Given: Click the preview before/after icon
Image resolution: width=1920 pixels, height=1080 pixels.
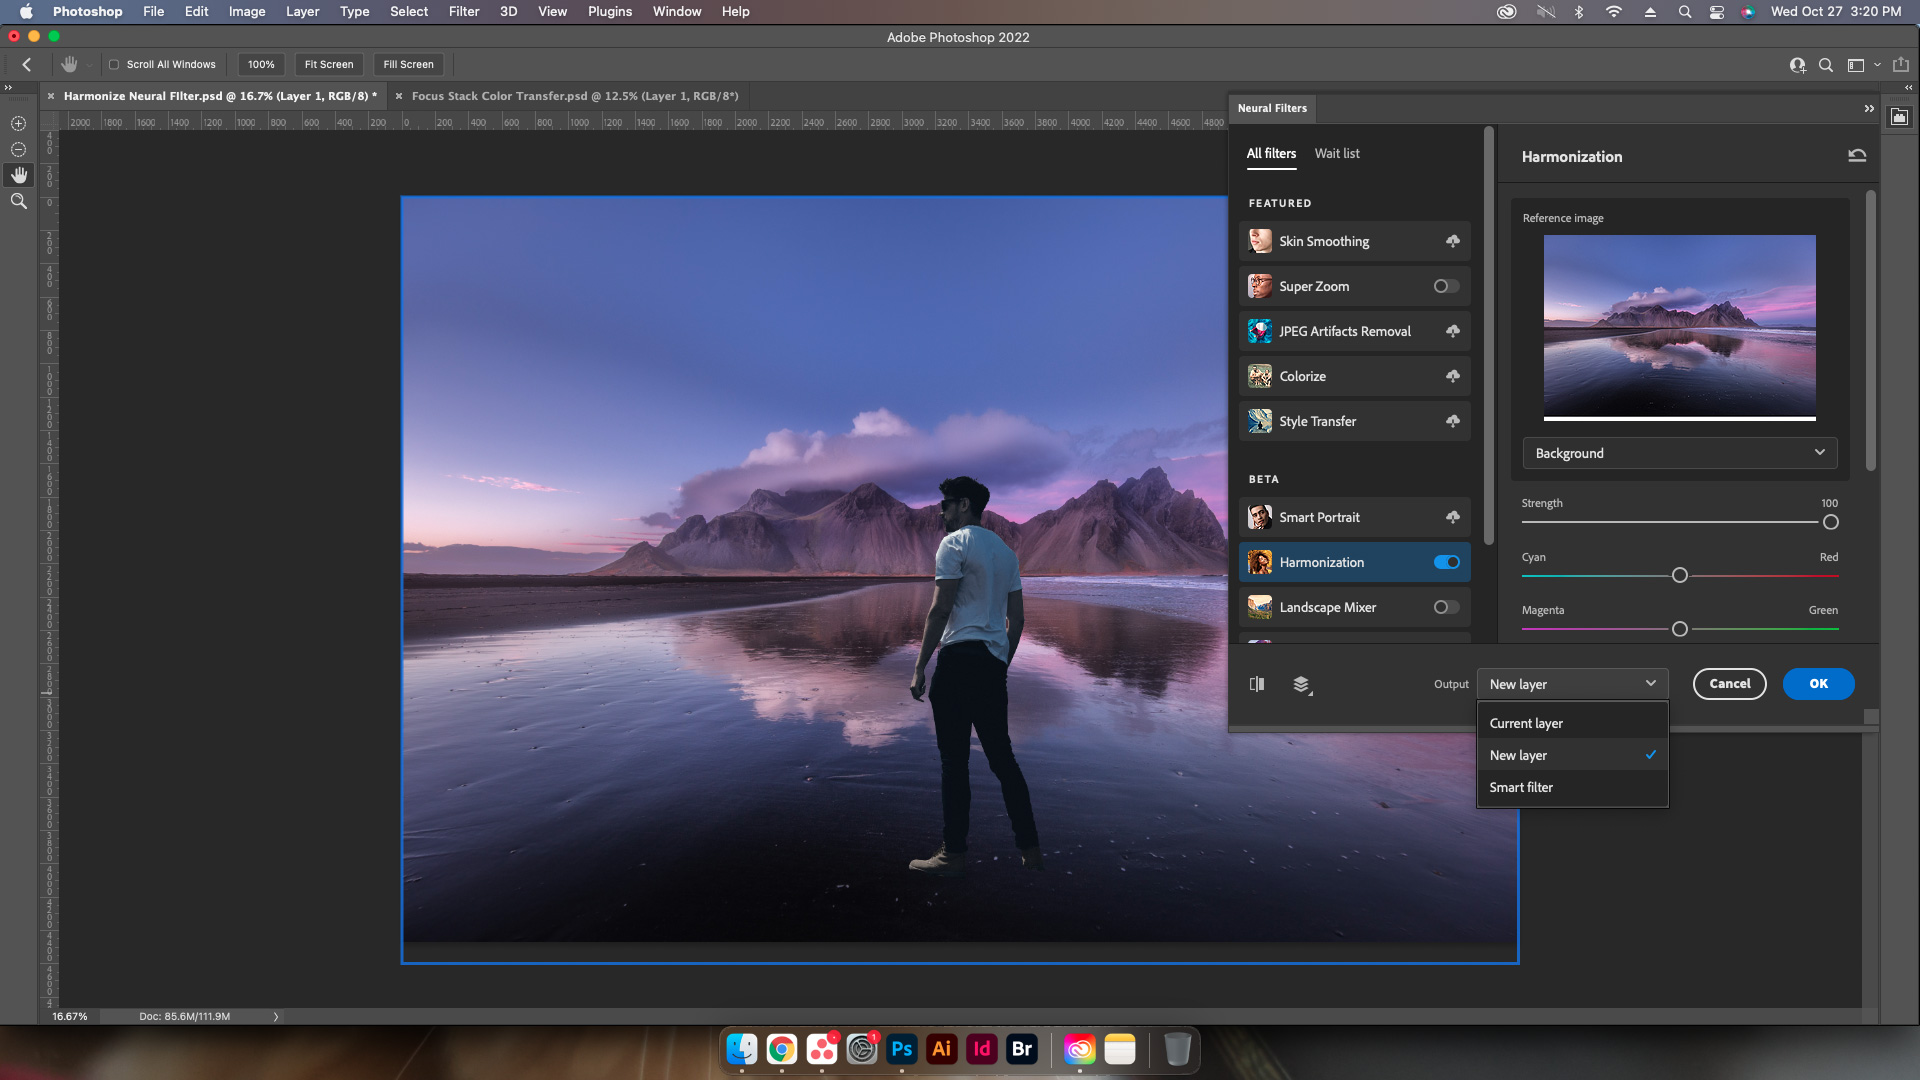Looking at the screenshot, I should coord(1257,684).
